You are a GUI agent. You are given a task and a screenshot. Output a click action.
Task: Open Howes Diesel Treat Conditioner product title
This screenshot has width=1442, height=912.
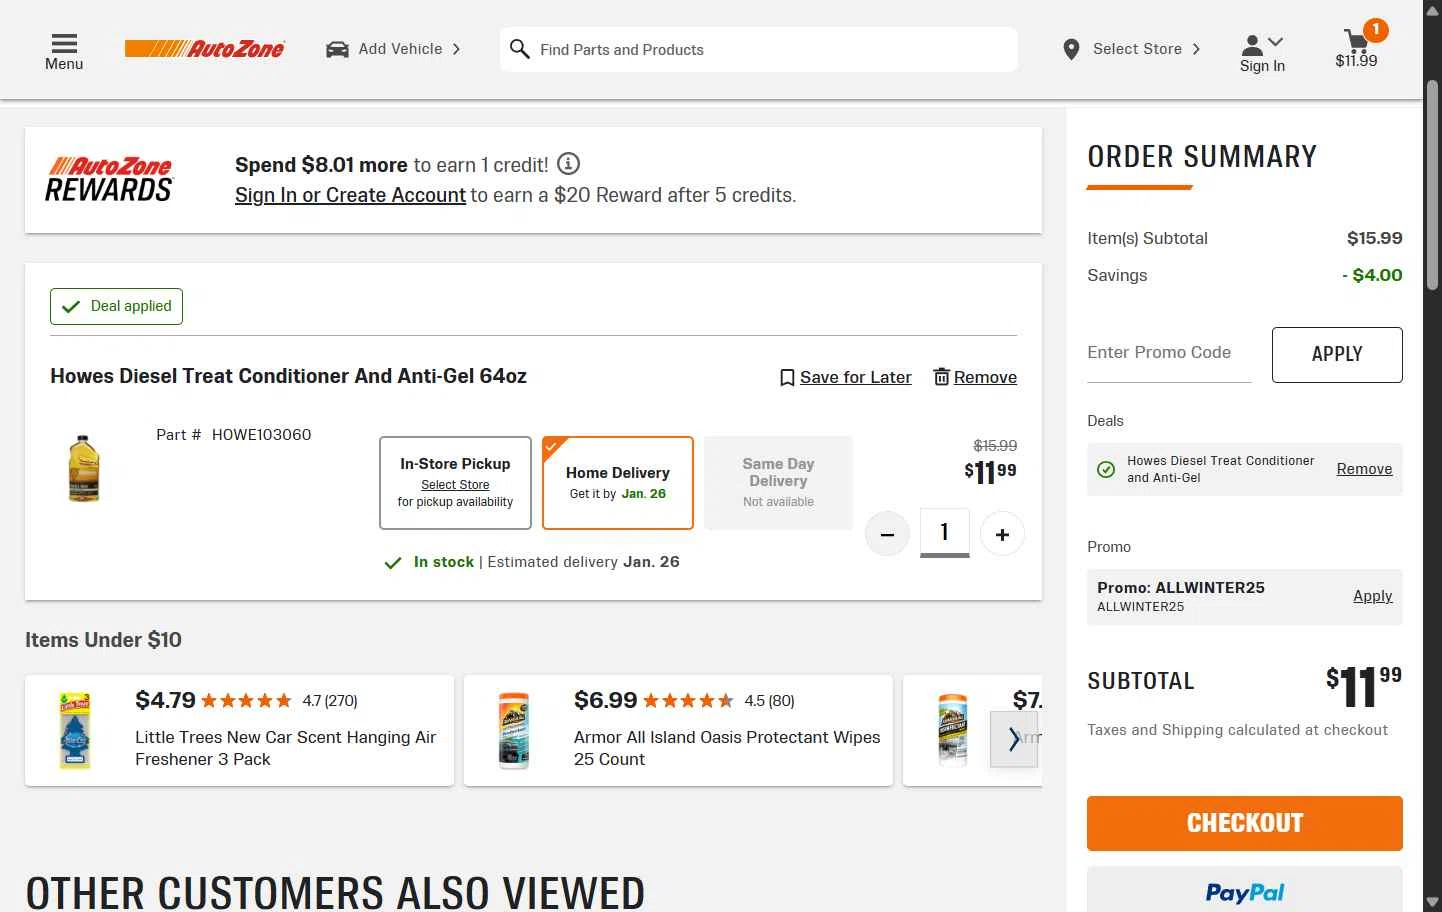[288, 376]
